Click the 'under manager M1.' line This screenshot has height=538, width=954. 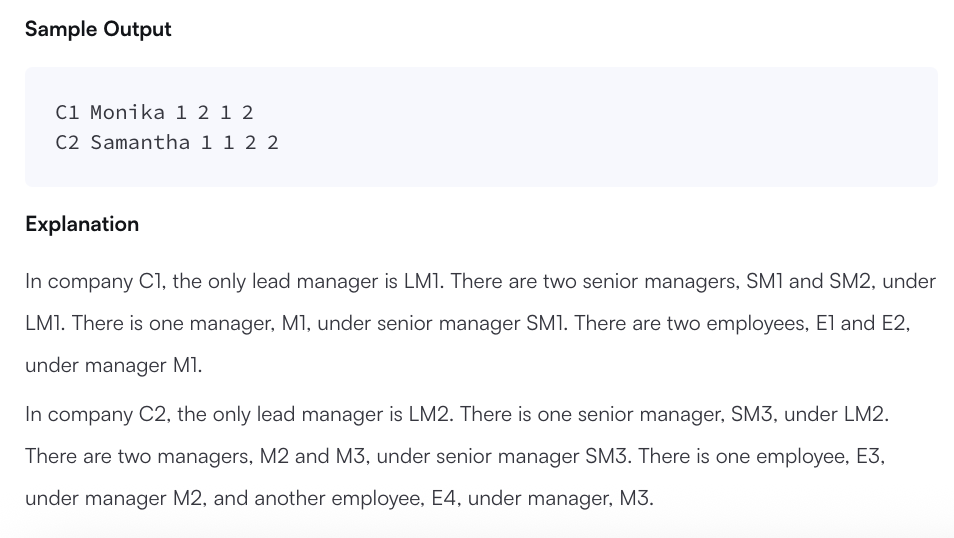pyautogui.click(x=114, y=365)
